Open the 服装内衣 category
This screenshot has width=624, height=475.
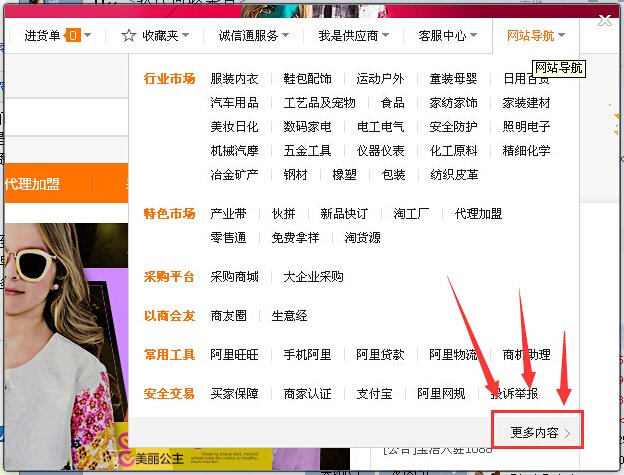[234, 79]
